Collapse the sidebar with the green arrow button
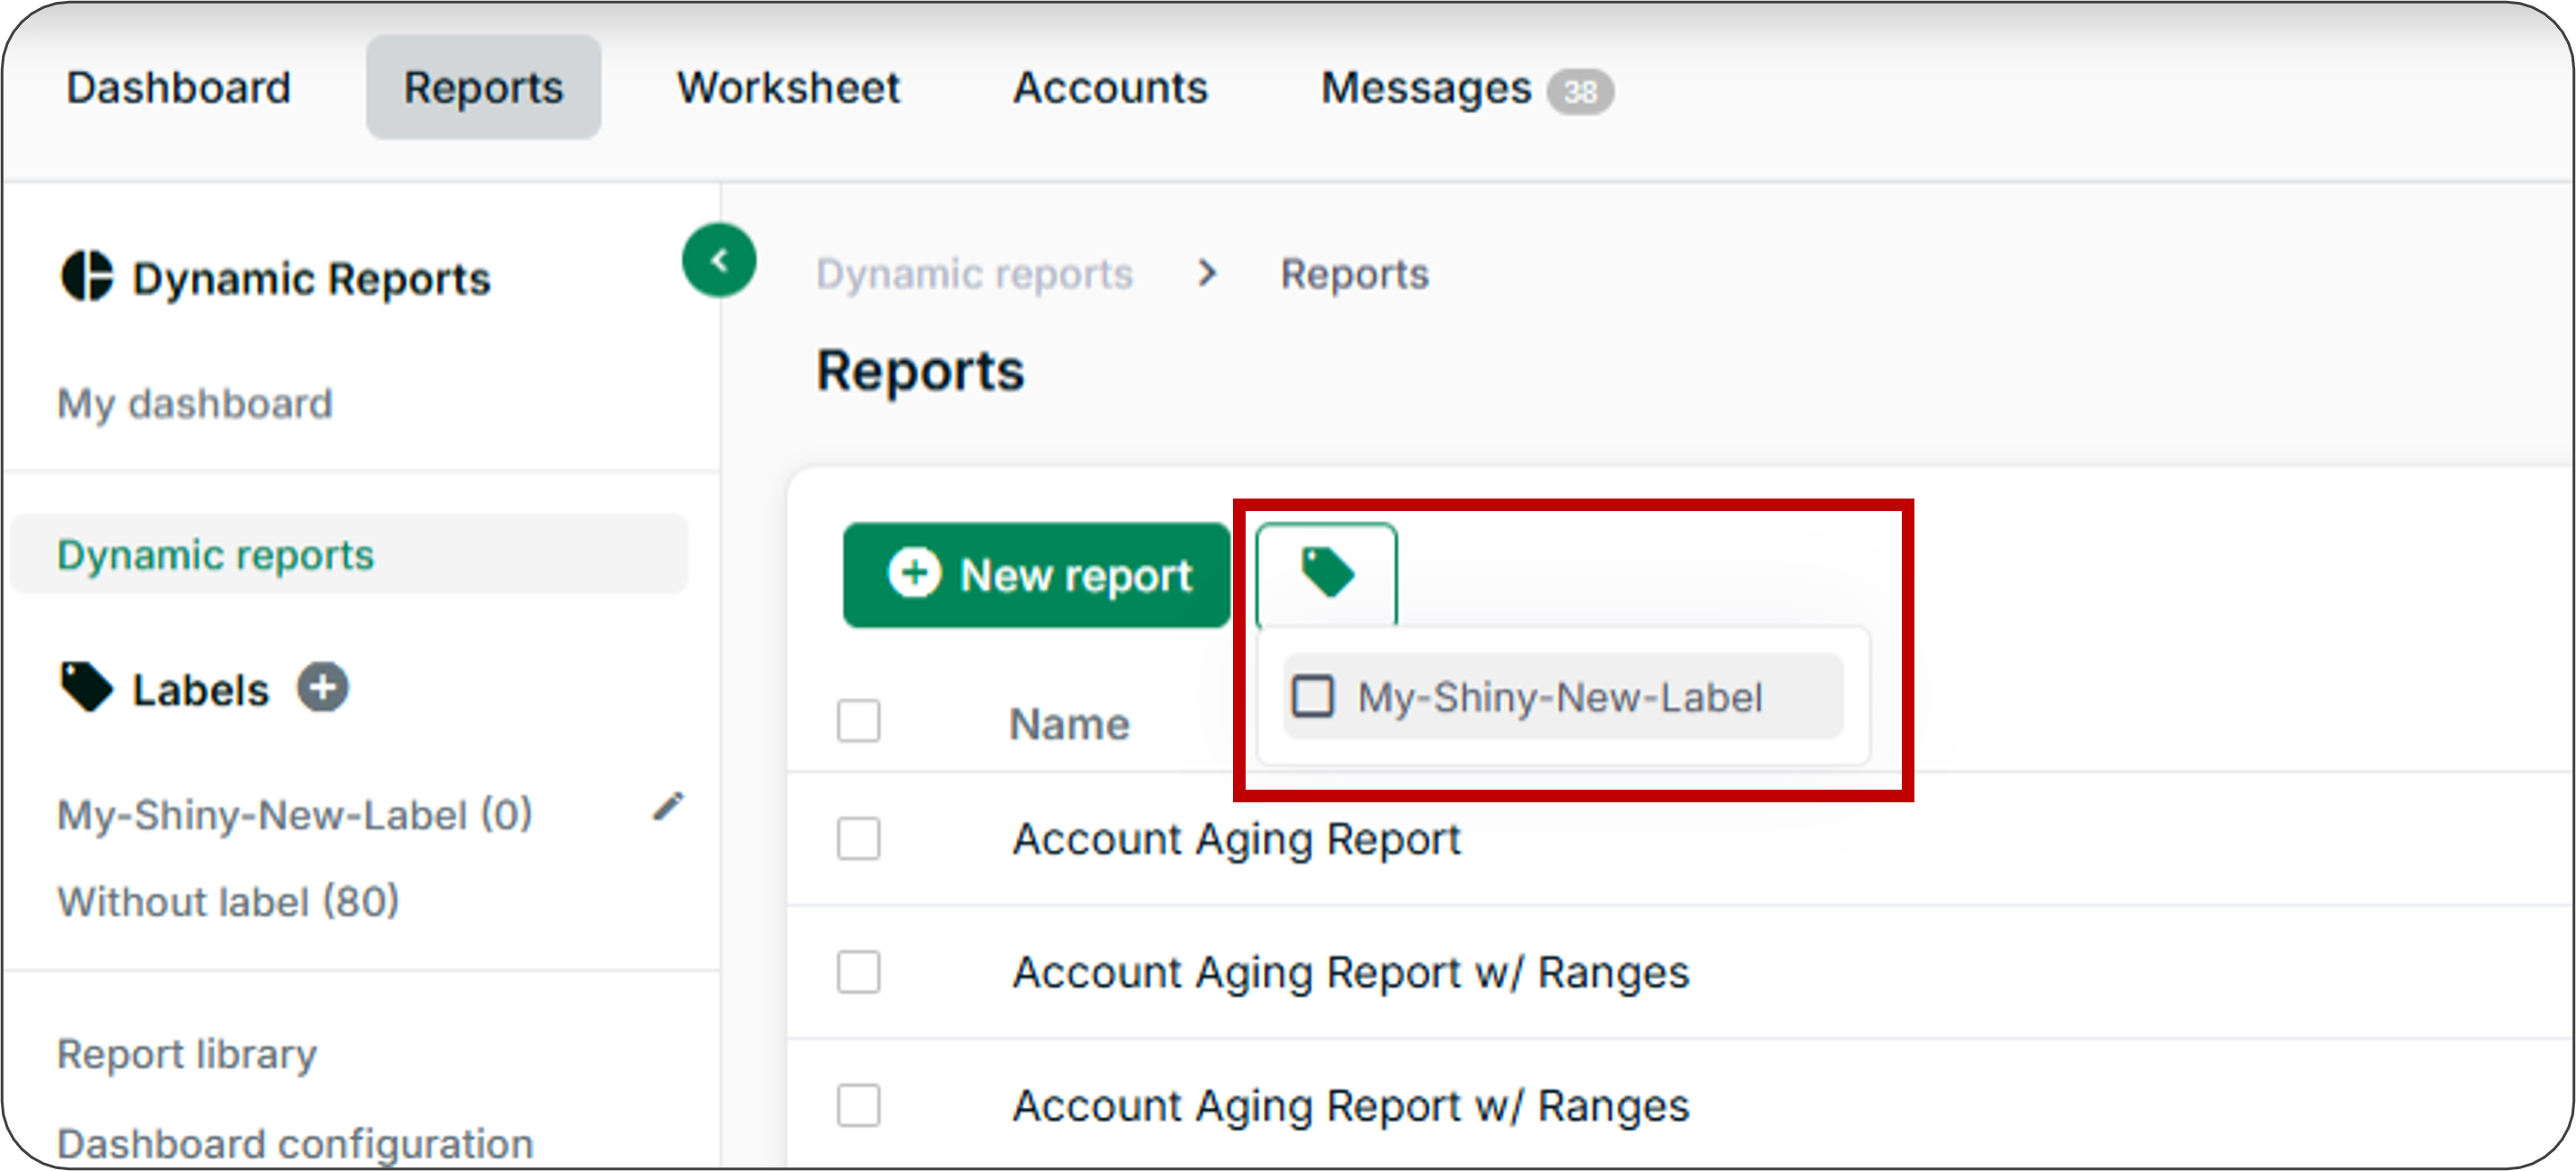The height and width of the screenshot is (1171, 2576). coord(719,260)
